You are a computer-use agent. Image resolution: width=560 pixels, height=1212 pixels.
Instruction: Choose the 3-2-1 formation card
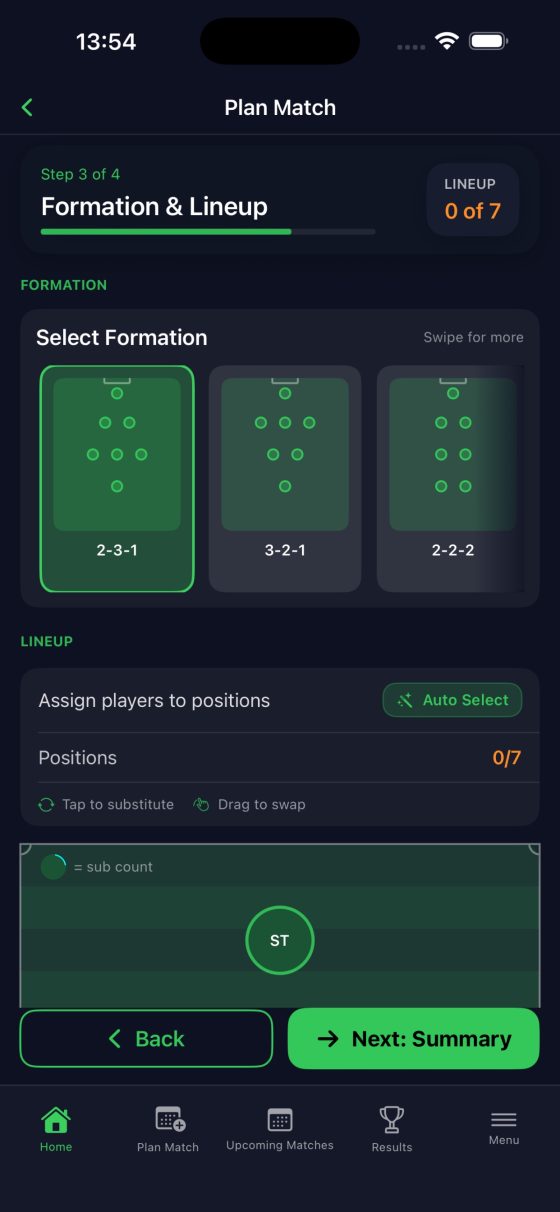[x=285, y=479]
